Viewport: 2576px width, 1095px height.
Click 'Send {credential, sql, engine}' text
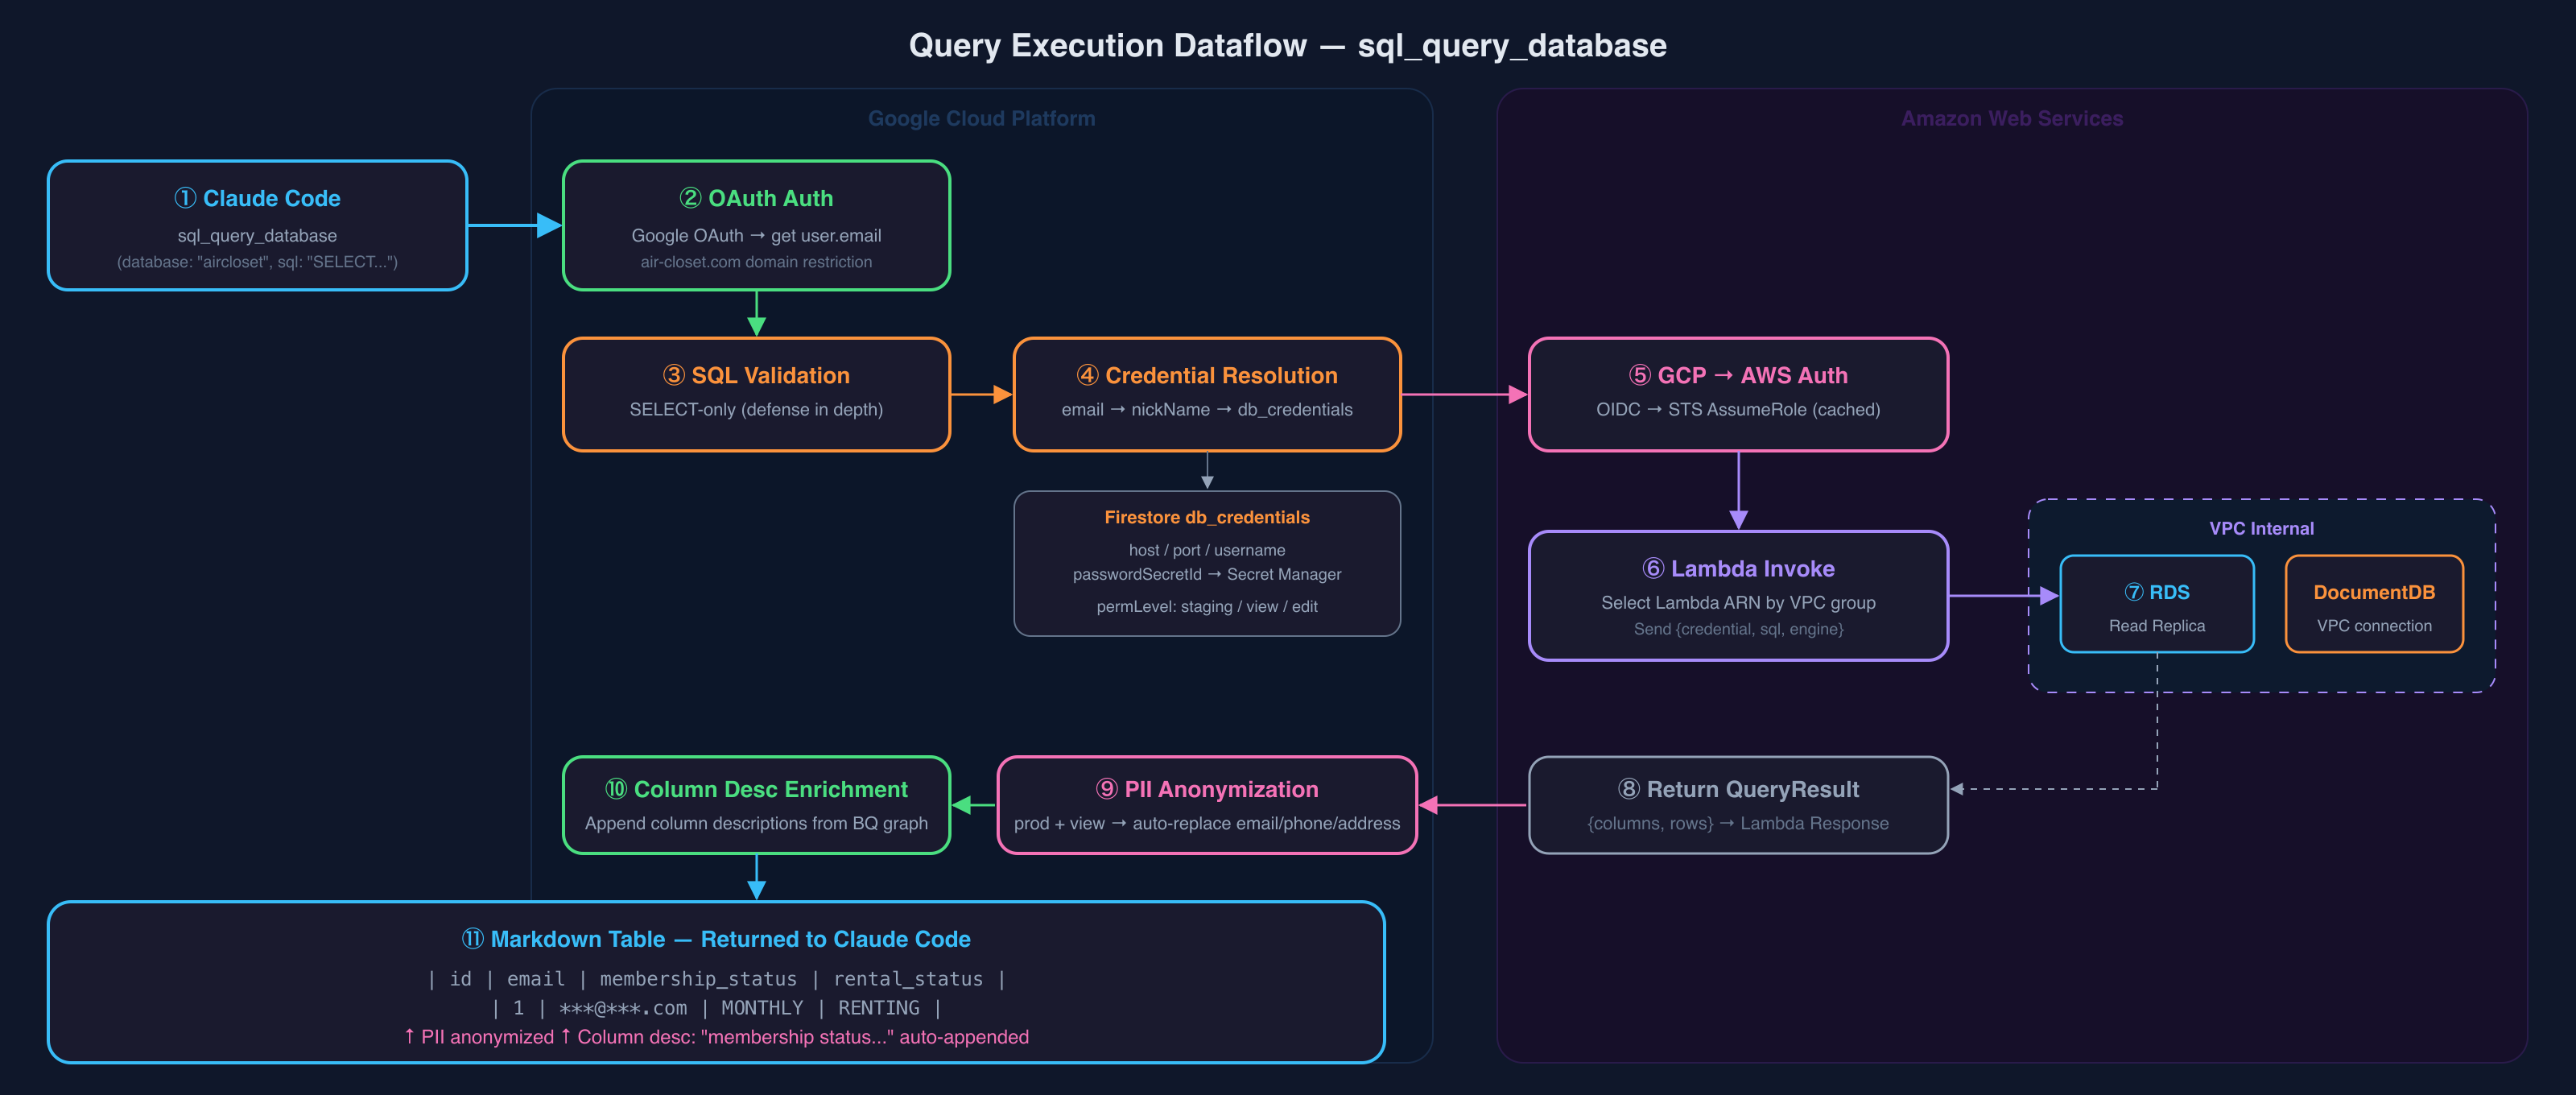[x=1738, y=629]
